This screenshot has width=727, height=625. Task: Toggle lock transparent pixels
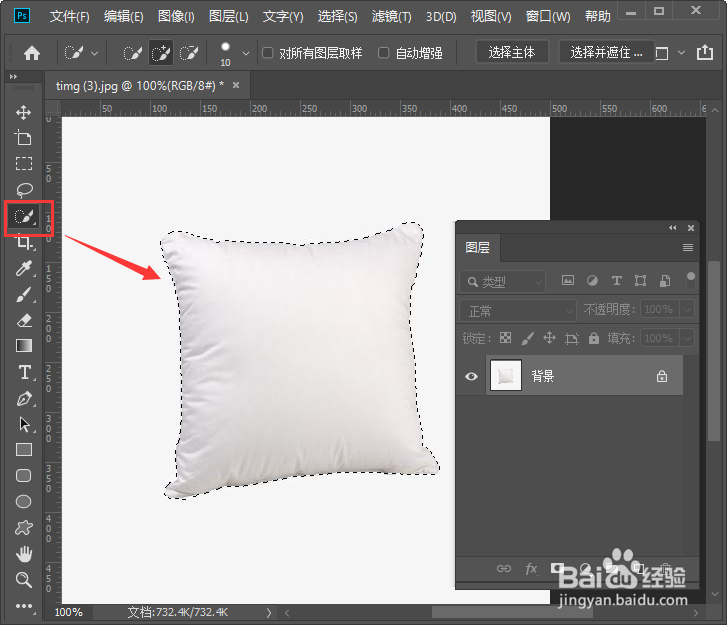505,338
